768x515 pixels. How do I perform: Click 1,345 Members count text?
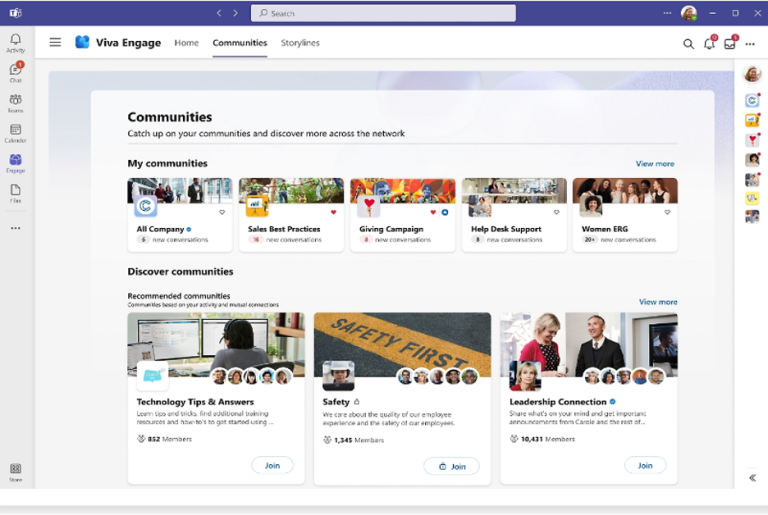tap(359, 440)
